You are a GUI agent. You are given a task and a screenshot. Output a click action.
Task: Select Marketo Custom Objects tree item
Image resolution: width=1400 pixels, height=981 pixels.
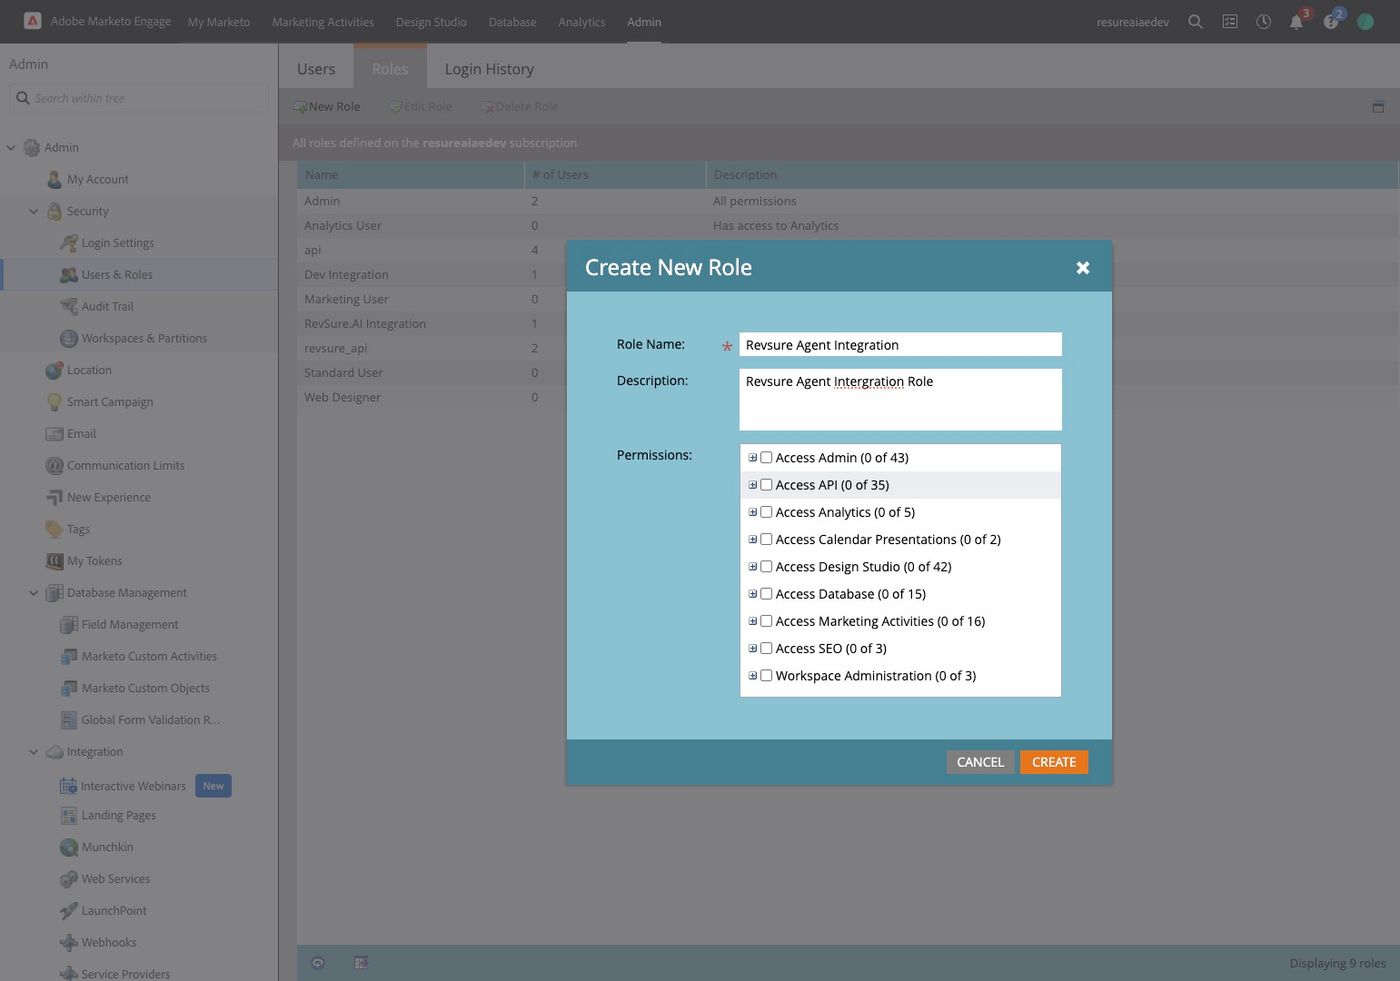pos(146,688)
